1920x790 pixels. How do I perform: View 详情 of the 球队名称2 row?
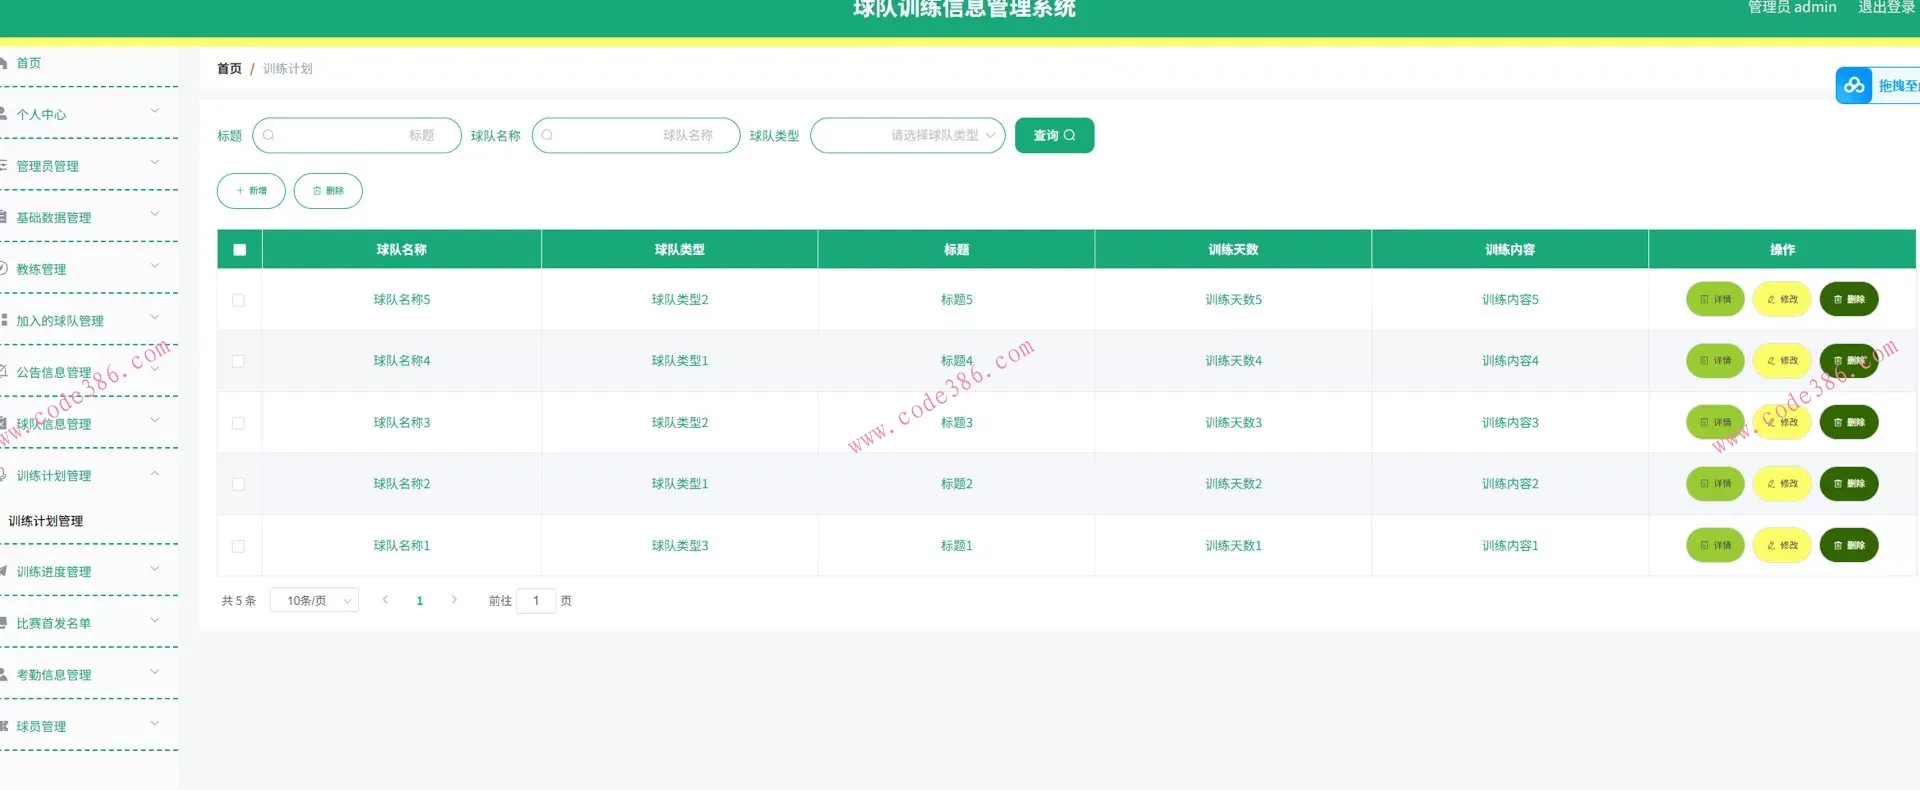[x=1715, y=484]
